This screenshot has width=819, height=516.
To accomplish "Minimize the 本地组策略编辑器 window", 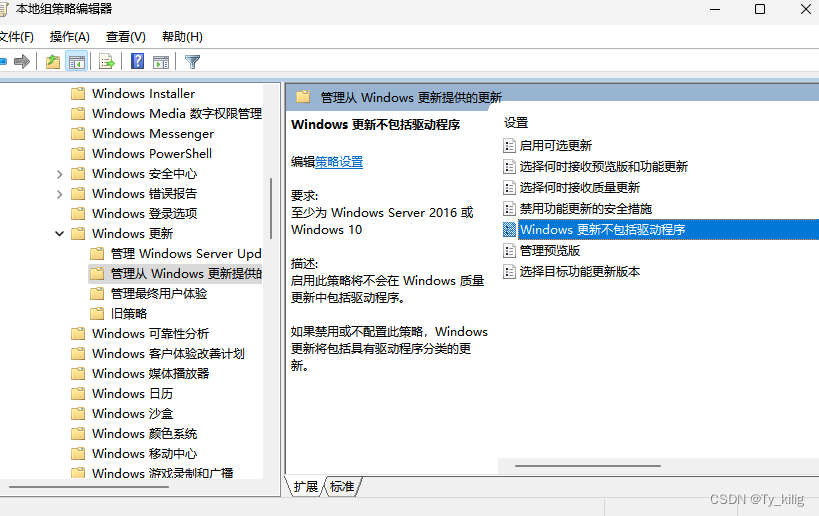I will [715, 9].
